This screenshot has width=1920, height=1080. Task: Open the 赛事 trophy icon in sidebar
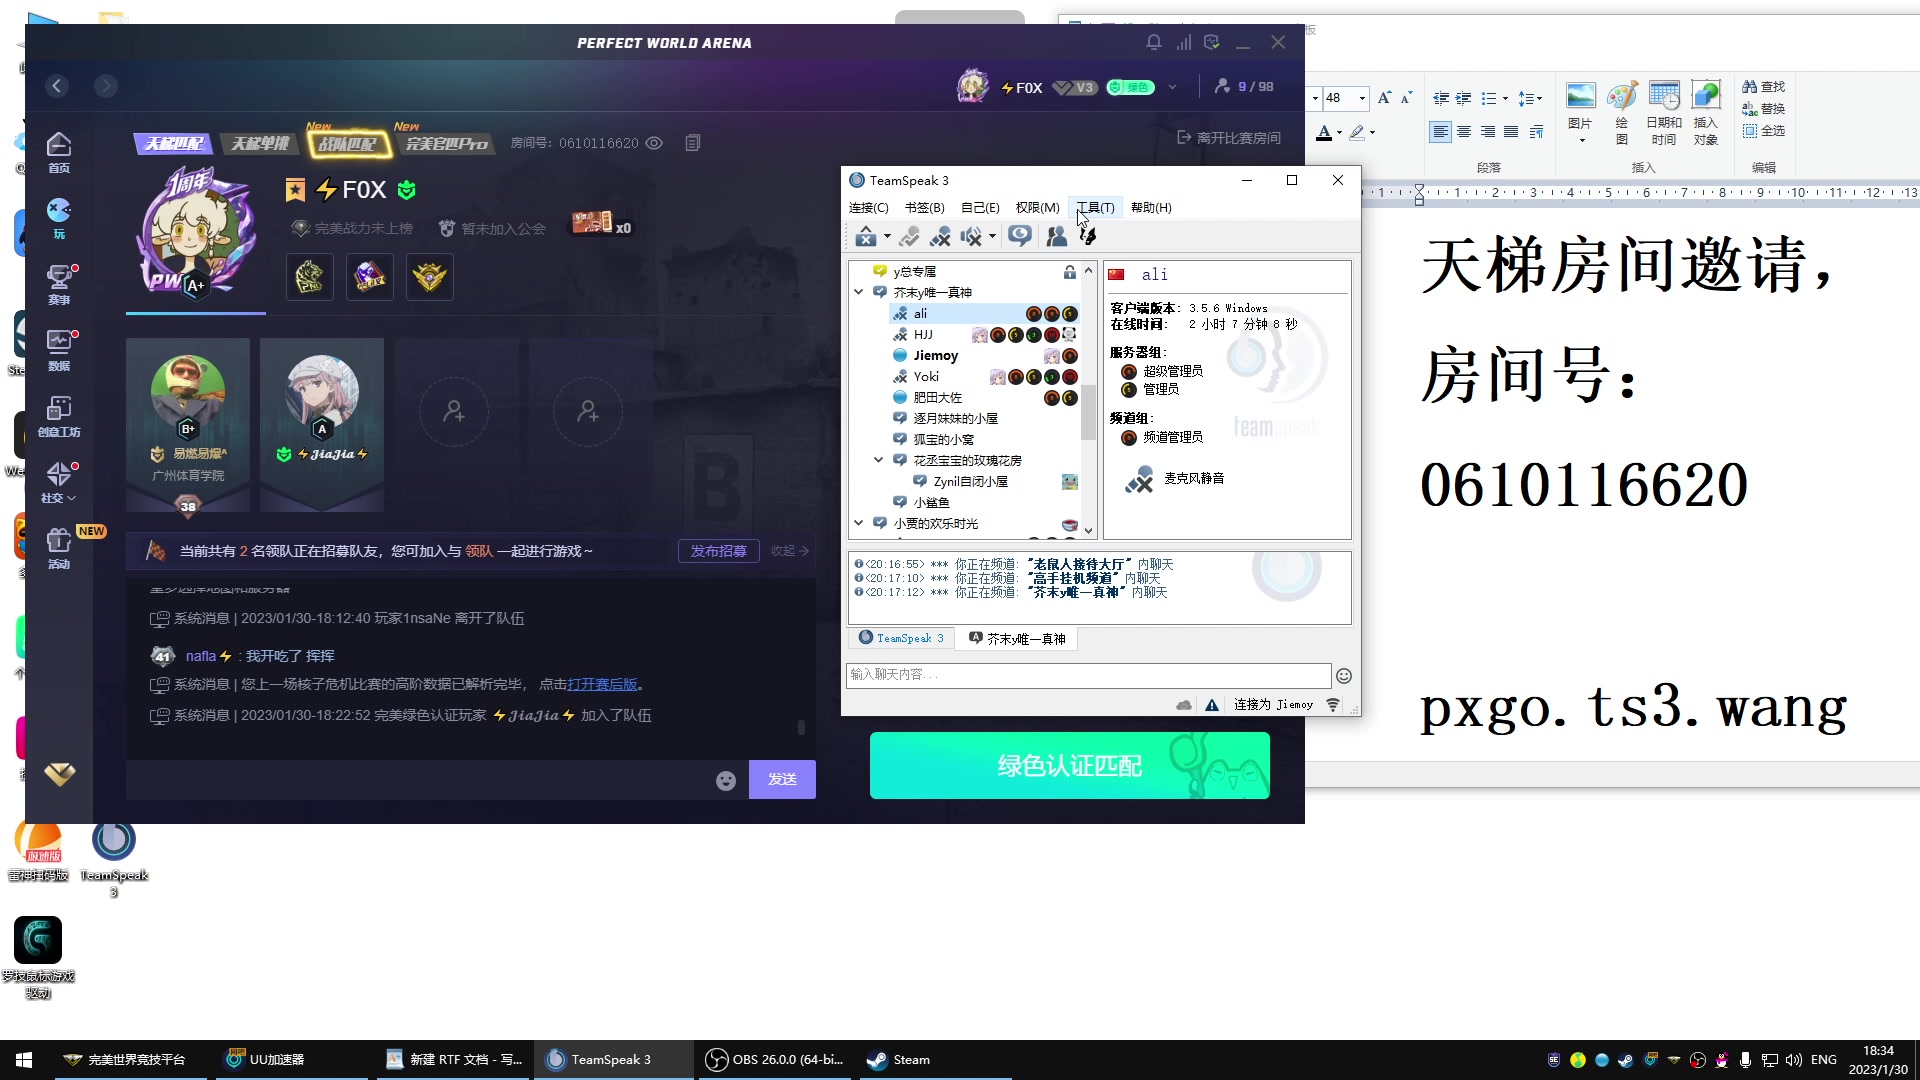[x=59, y=285]
